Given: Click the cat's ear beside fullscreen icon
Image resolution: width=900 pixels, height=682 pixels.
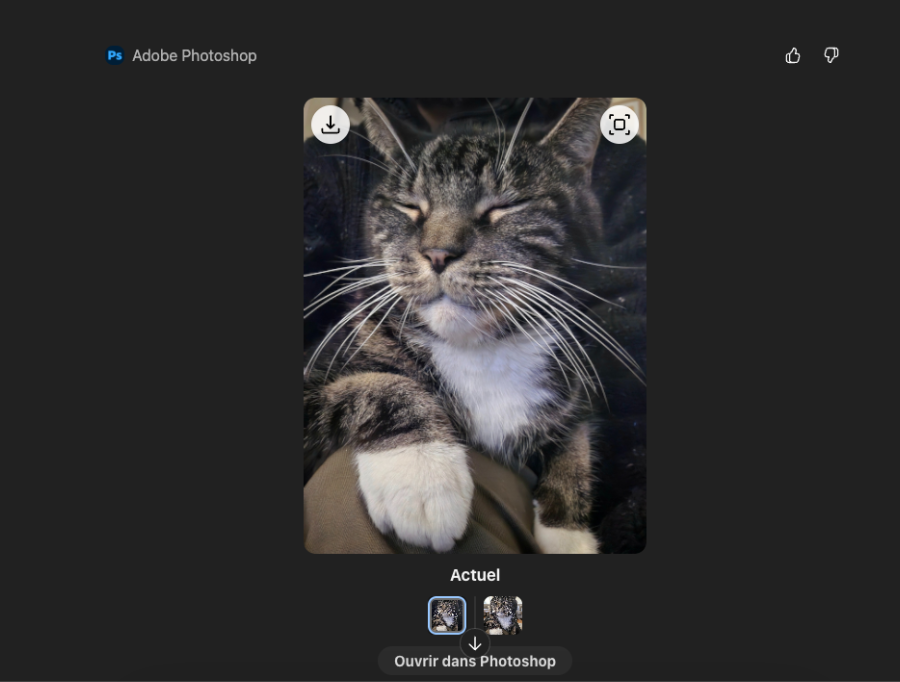Looking at the screenshot, I should 577,135.
